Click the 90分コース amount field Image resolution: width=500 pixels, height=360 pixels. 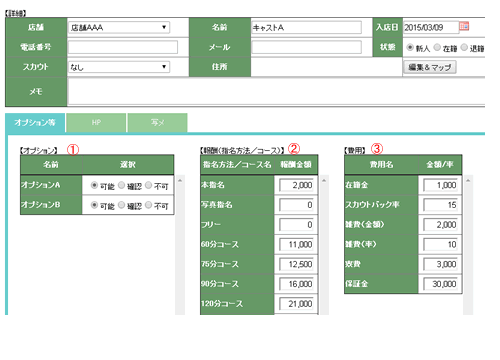(x=296, y=284)
